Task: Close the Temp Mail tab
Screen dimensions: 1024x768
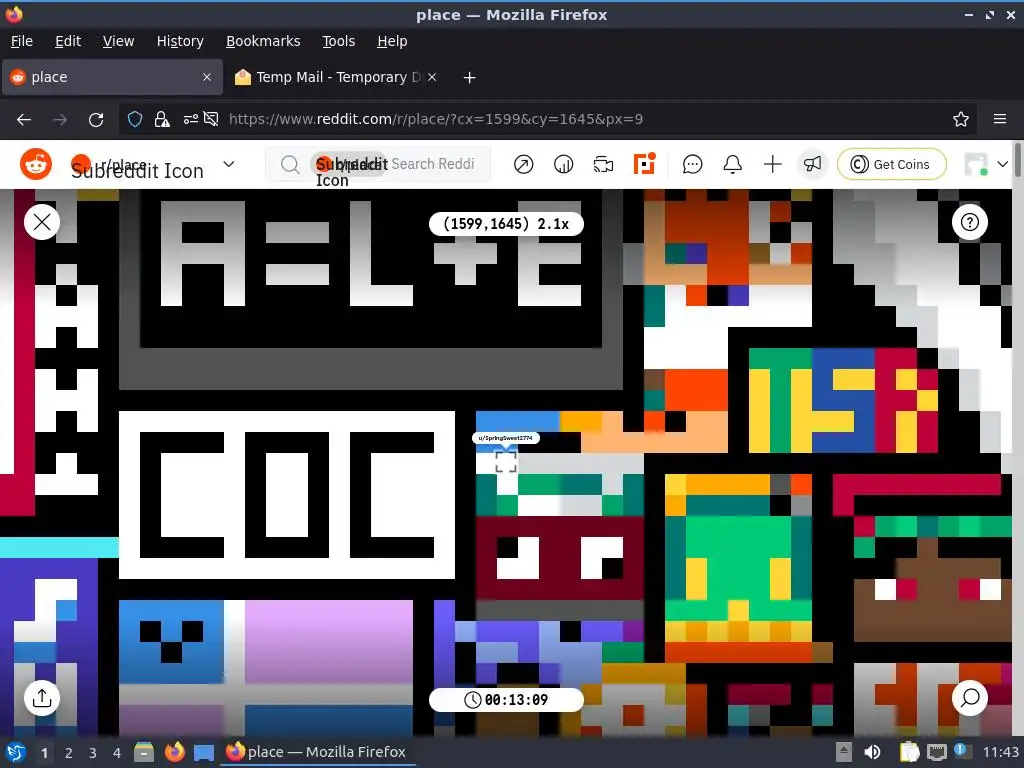Action: (432, 77)
